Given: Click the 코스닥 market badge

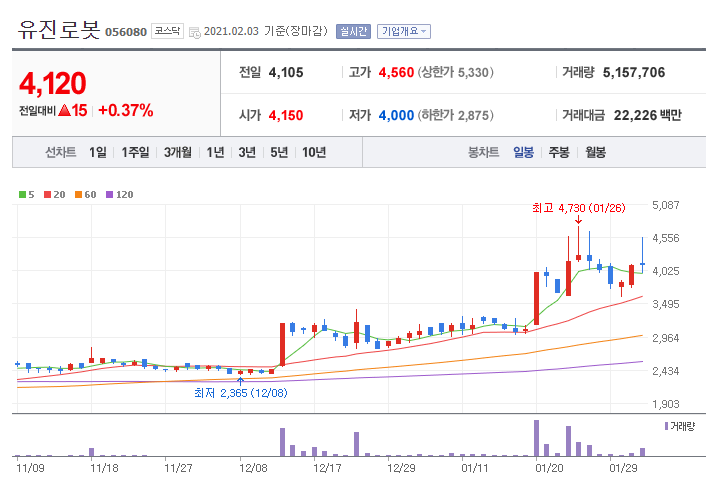Looking at the screenshot, I should coord(167,31).
